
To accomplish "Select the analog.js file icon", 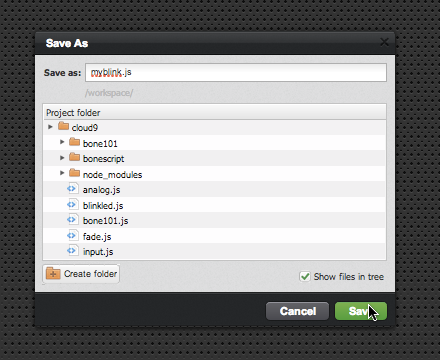I will [x=72, y=189].
